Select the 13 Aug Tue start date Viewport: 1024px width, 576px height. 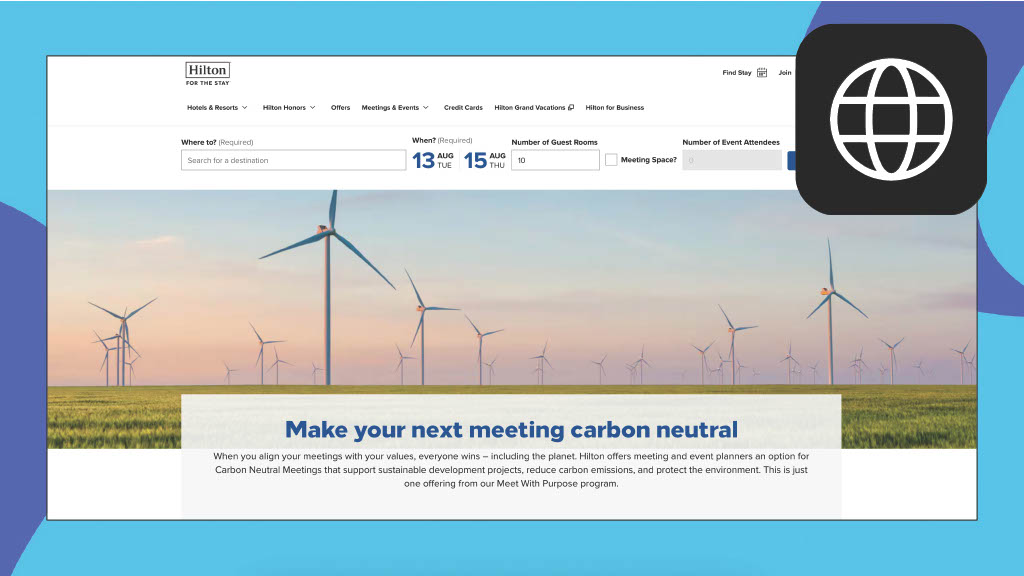432,160
